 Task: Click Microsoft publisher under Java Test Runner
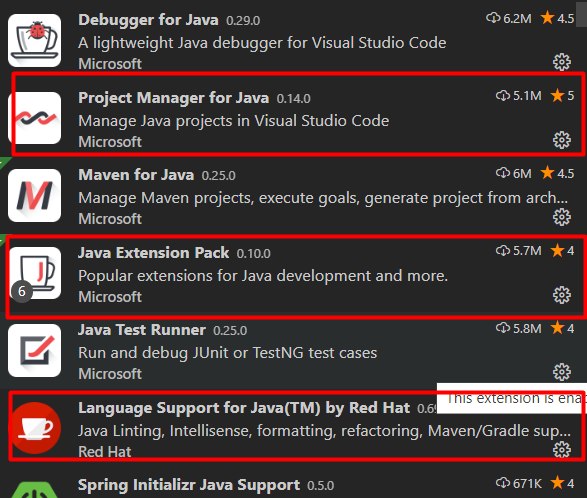110,374
